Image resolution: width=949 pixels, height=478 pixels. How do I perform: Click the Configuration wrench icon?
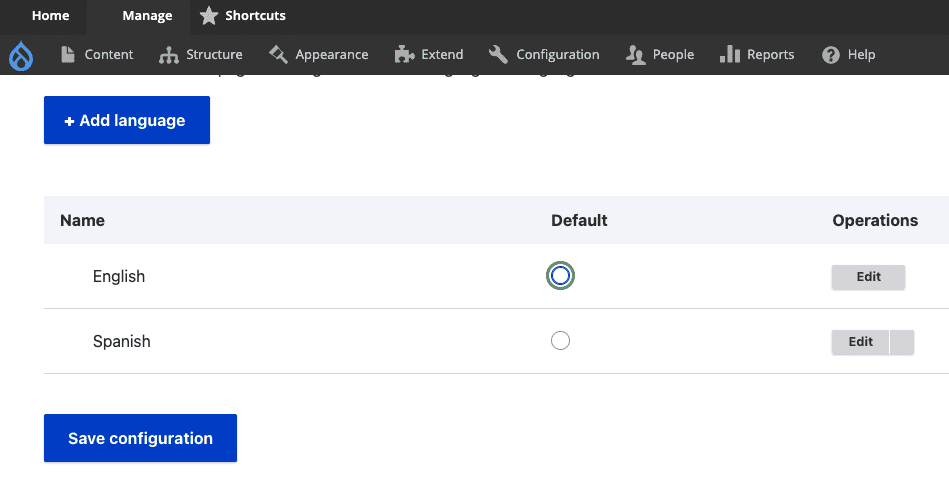pos(498,54)
